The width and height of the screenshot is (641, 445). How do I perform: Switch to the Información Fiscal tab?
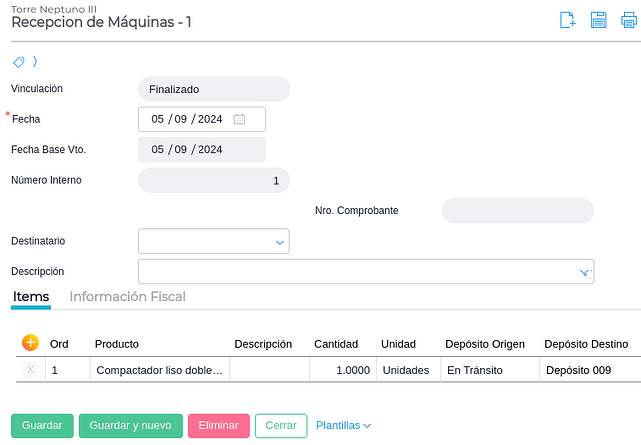(x=127, y=297)
